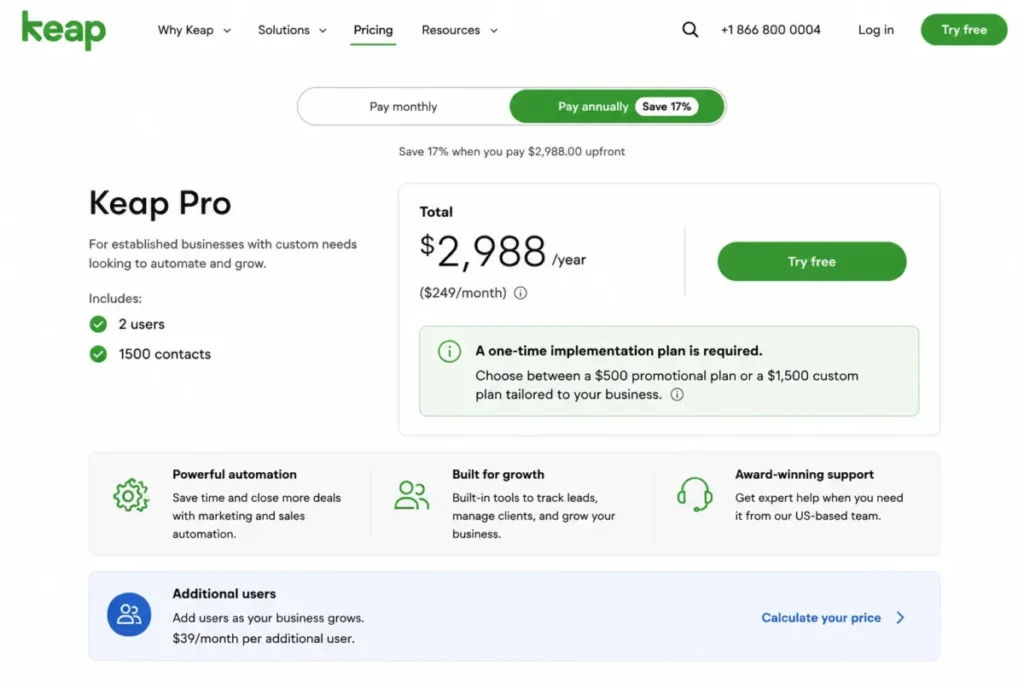This screenshot has width=1024, height=683.
Task: Click the Save 17% badge
Action: (x=667, y=106)
